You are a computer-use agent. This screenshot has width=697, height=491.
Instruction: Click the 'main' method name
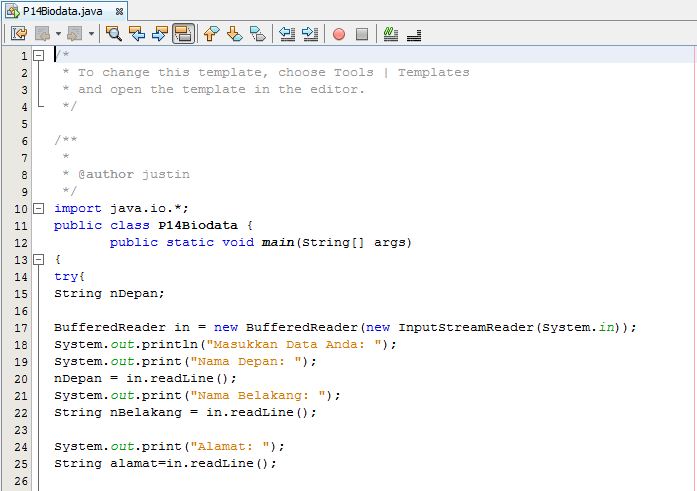[278, 242]
